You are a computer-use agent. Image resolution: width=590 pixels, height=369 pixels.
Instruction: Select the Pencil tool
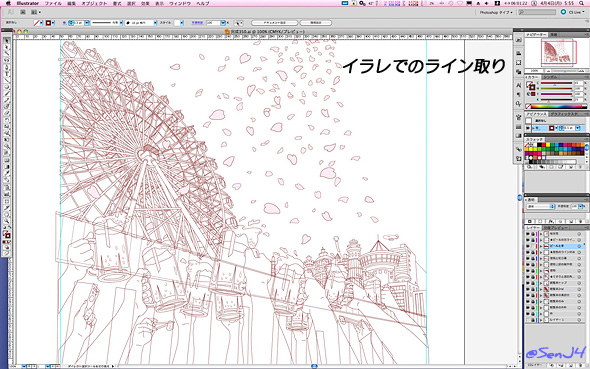pyautogui.click(x=6, y=101)
